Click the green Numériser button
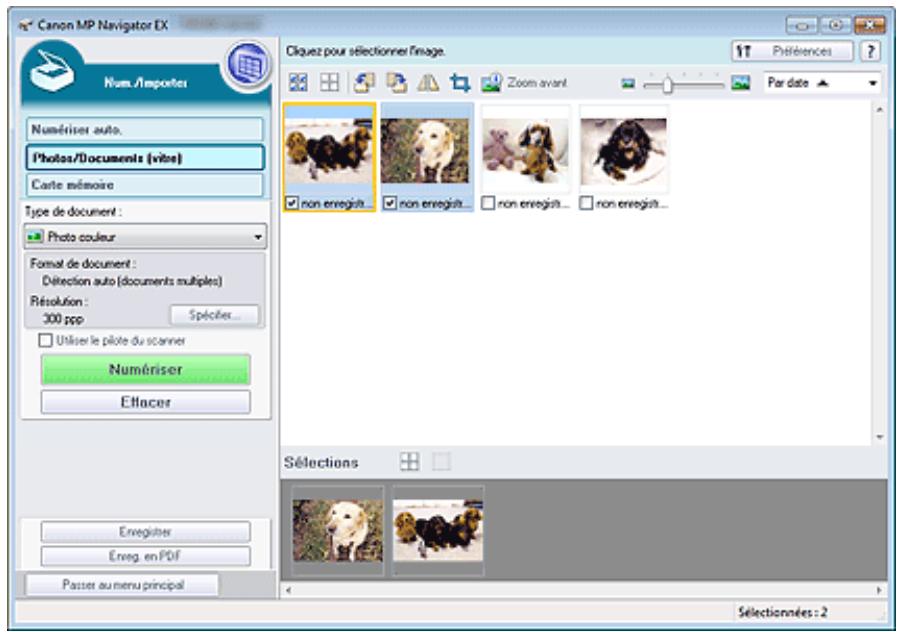Viewport: 898px width, 632px height. (x=145, y=369)
